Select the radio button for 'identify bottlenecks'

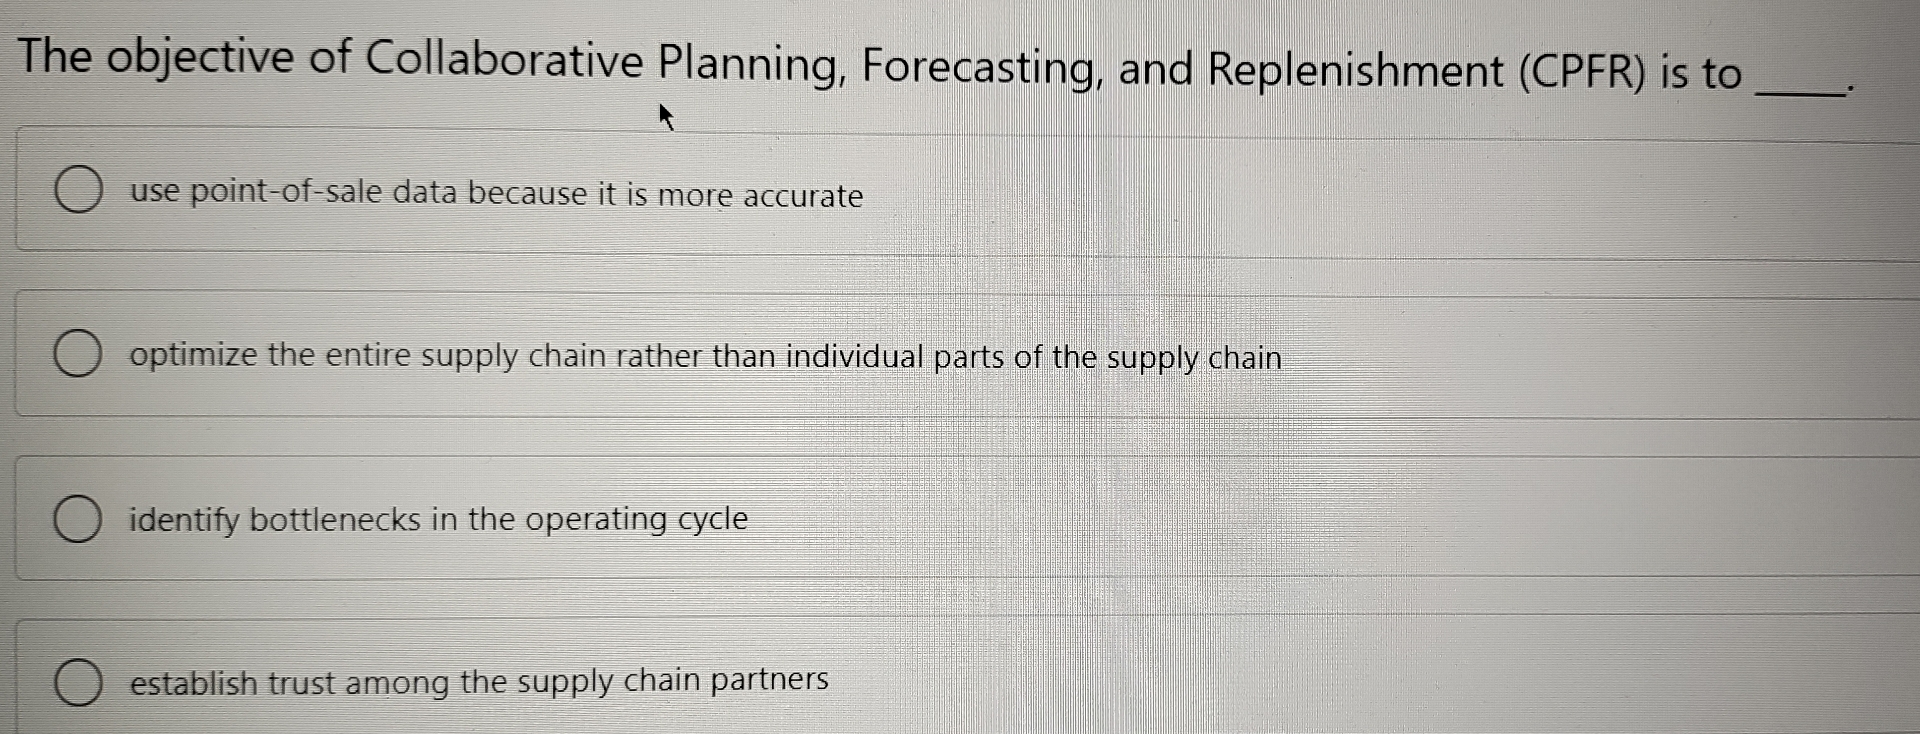click(79, 517)
